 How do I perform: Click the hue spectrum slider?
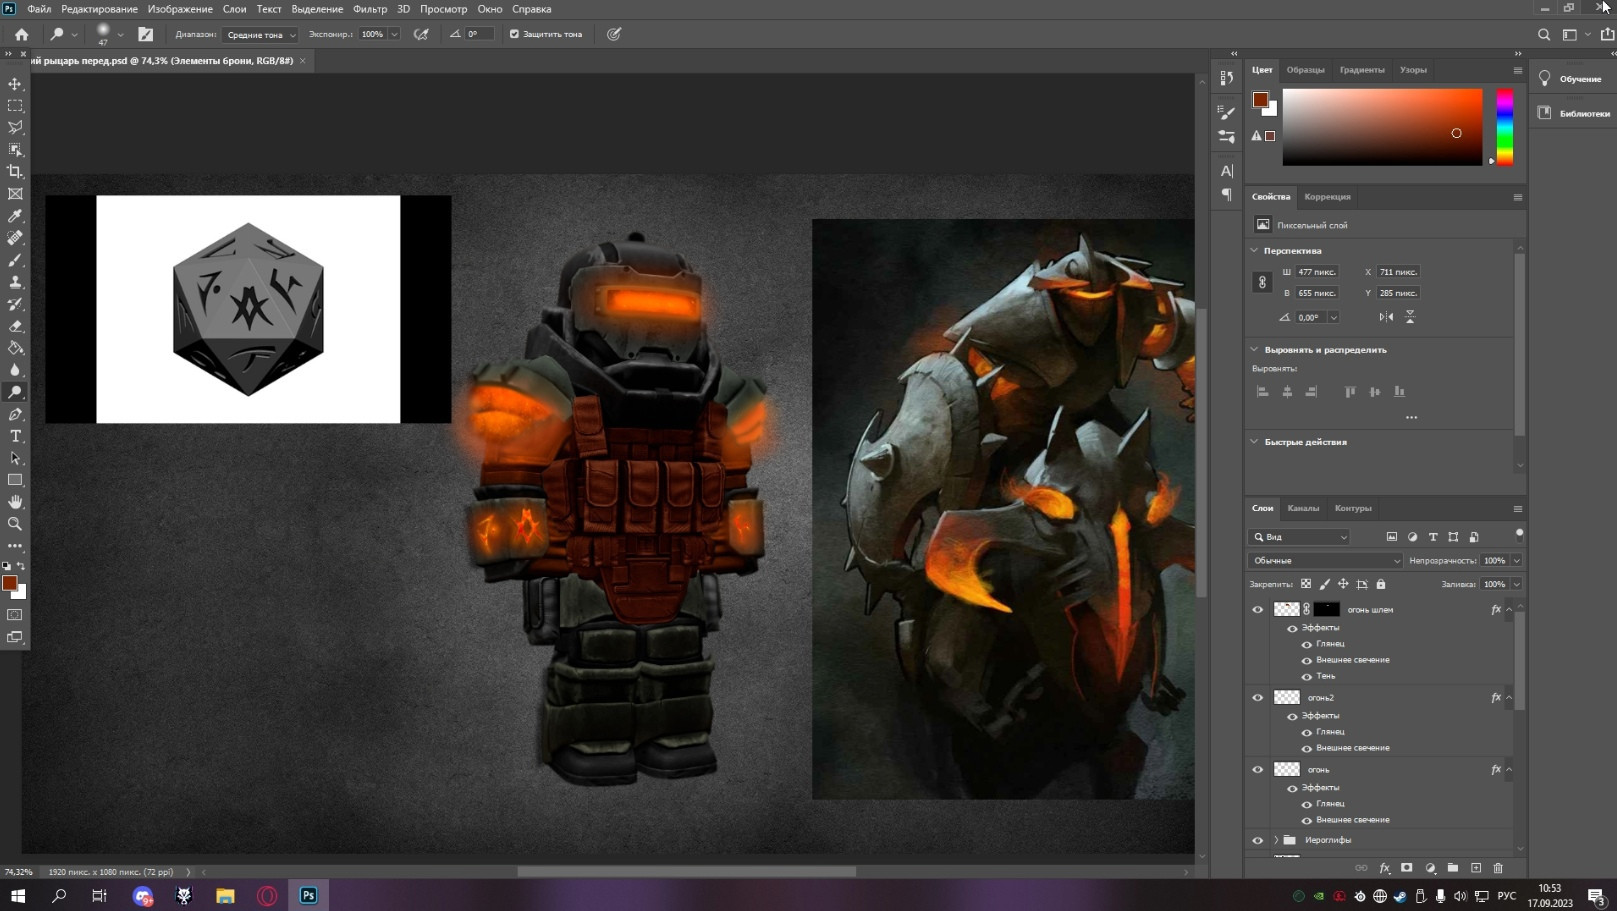(x=1504, y=127)
